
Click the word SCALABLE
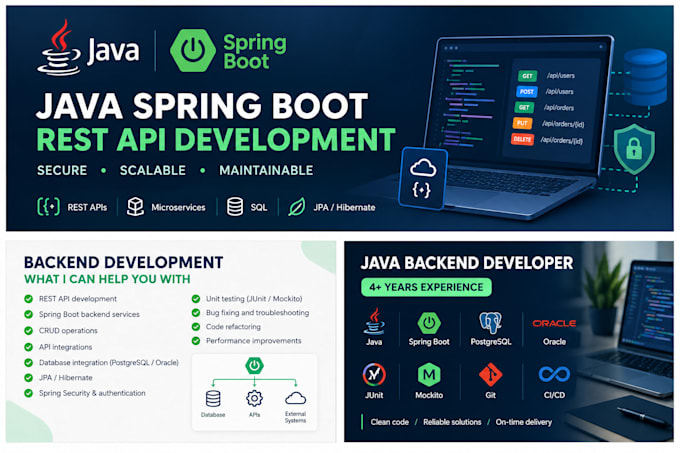pos(153,170)
